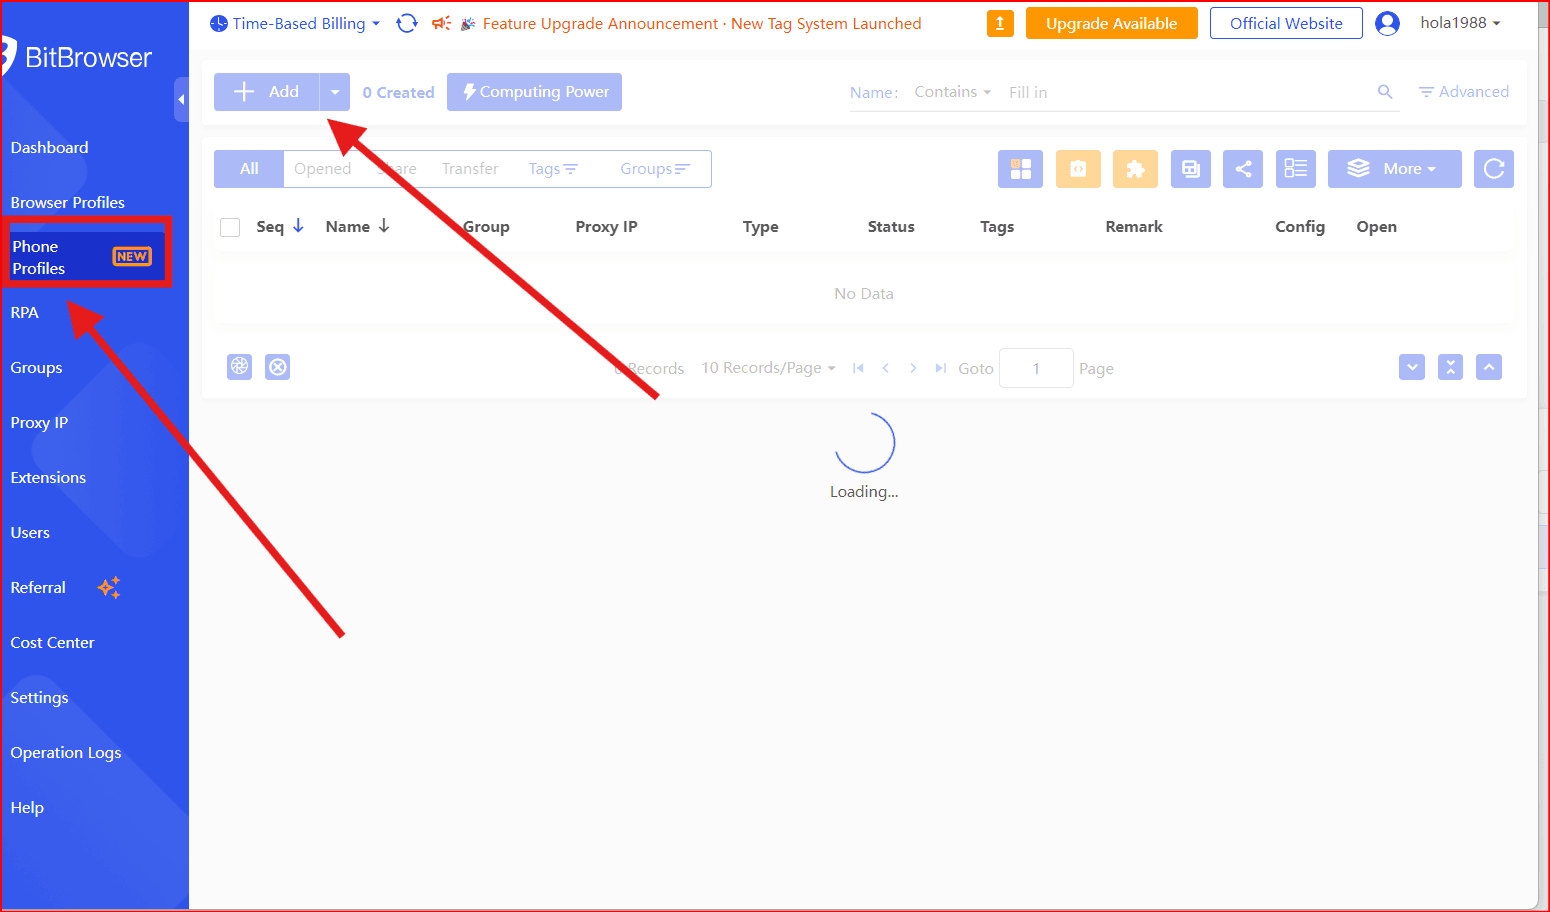Expand the More dropdown menu
This screenshot has width=1550, height=912.
pos(1394,169)
